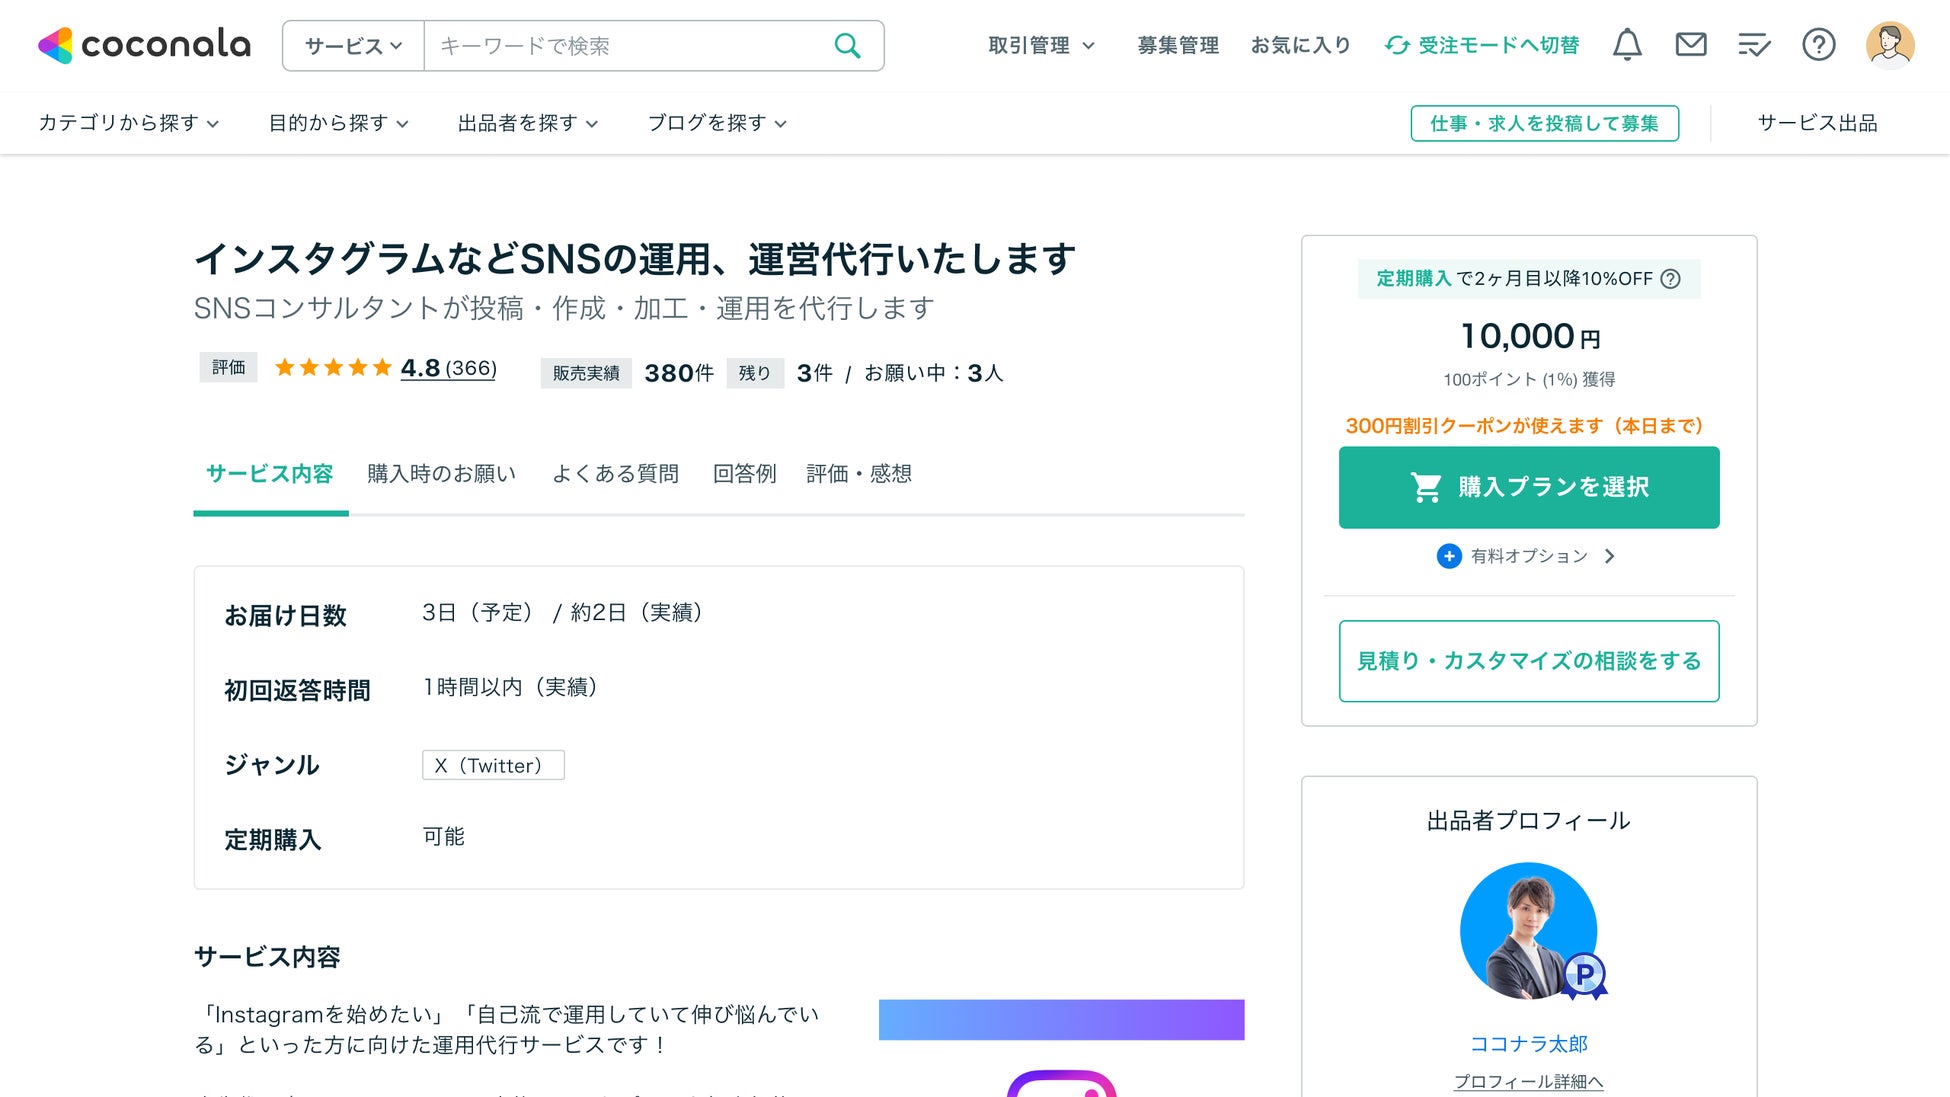Viewport: 1950px width, 1097px height.
Task: Click the user avatar in header
Action: (x=1889, y=45)
